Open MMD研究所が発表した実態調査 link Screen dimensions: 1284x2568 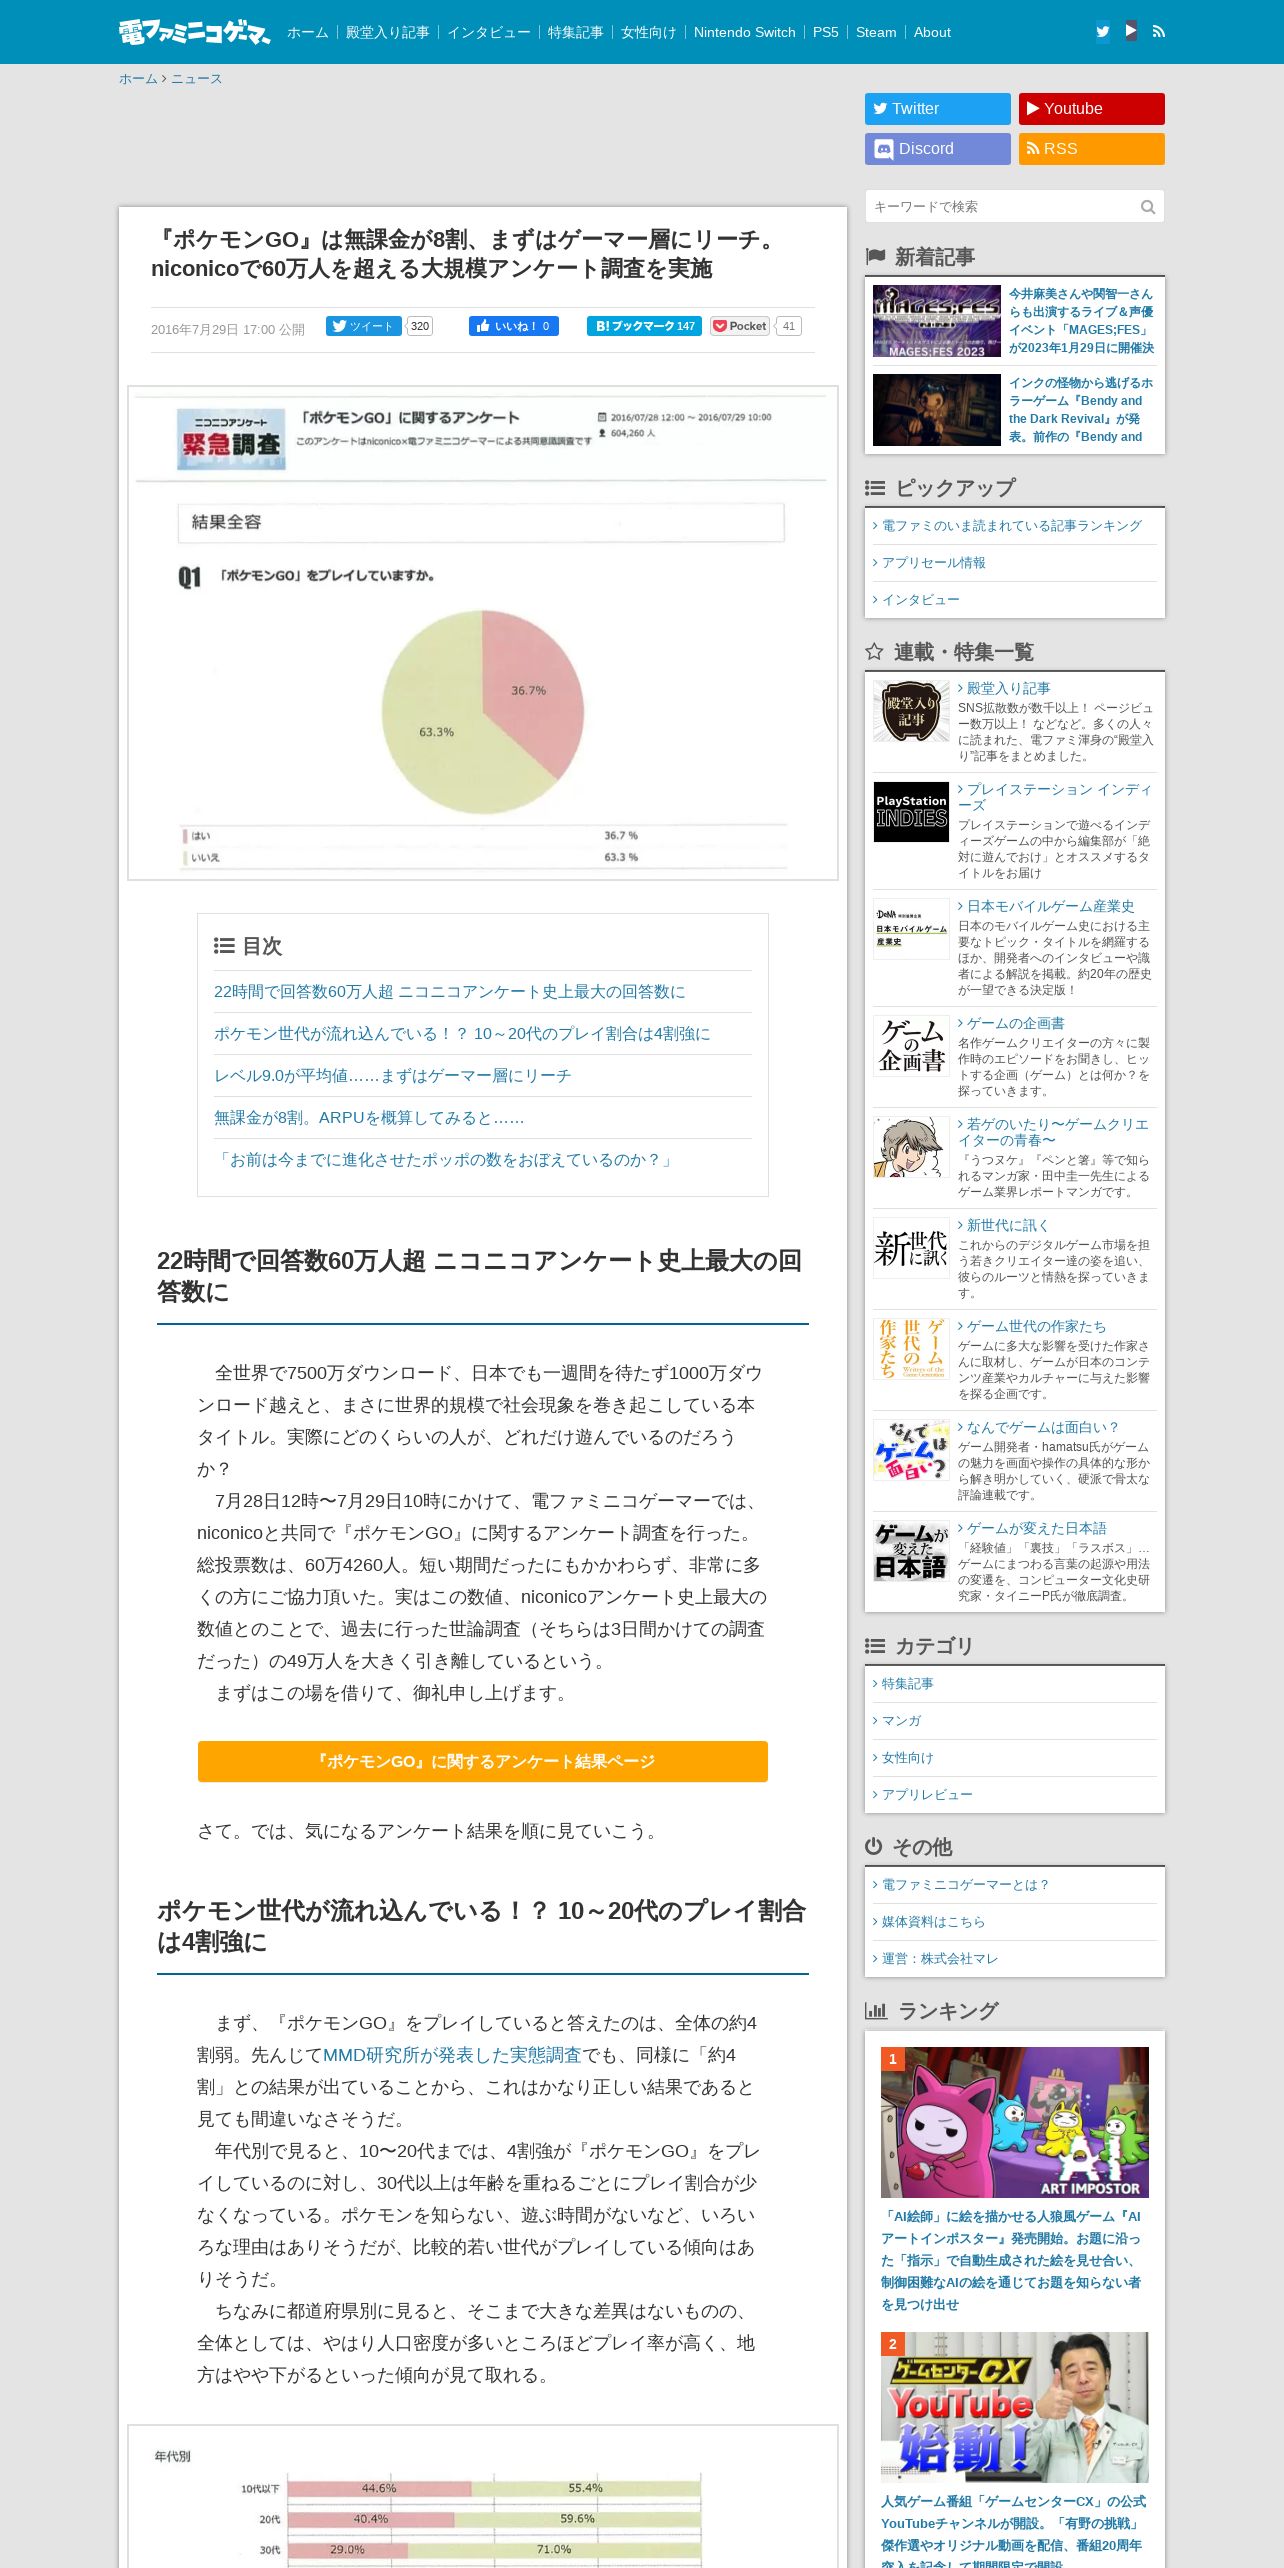[452, 2055]
